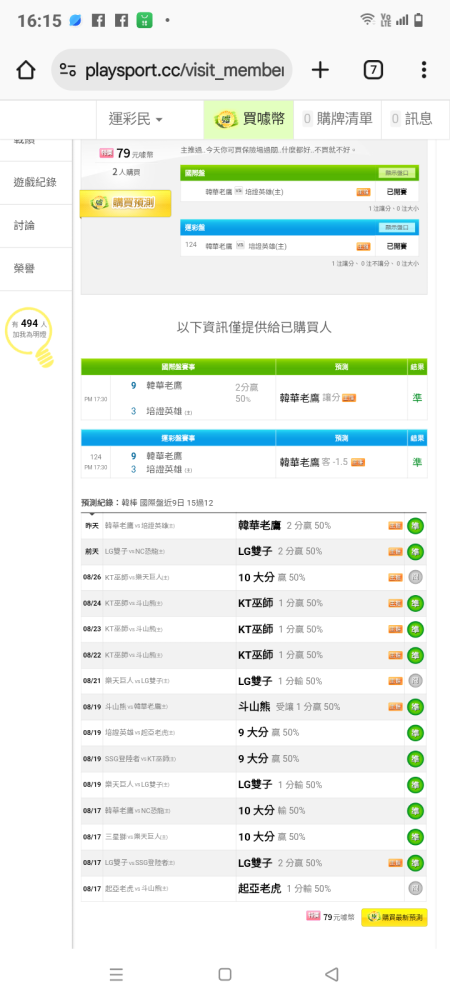Open the 買噱幣 tab
Viewport: 450px width, 1000px height.
(249, 119)
